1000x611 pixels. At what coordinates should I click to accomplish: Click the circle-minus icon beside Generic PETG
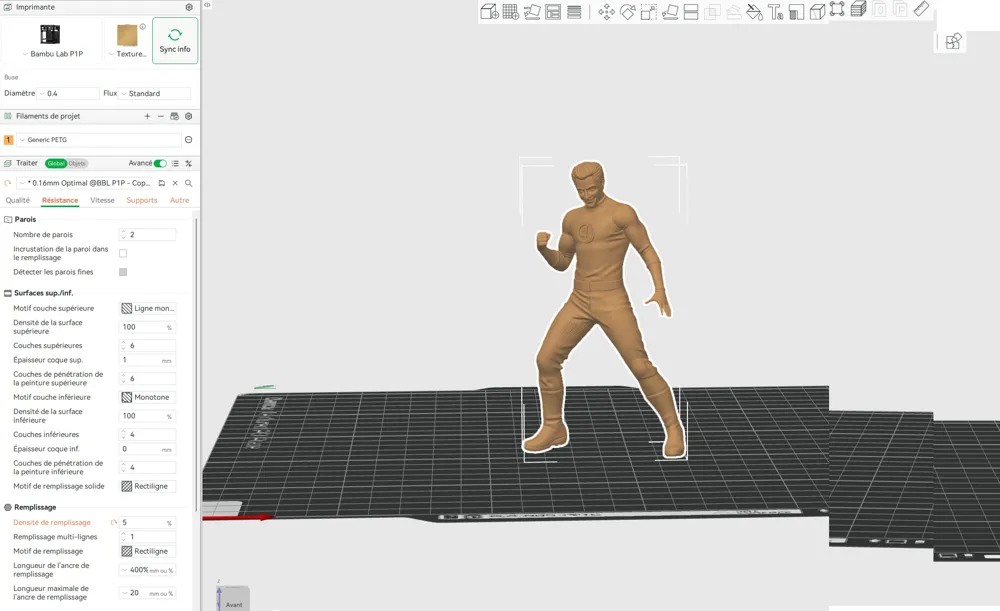189,140
